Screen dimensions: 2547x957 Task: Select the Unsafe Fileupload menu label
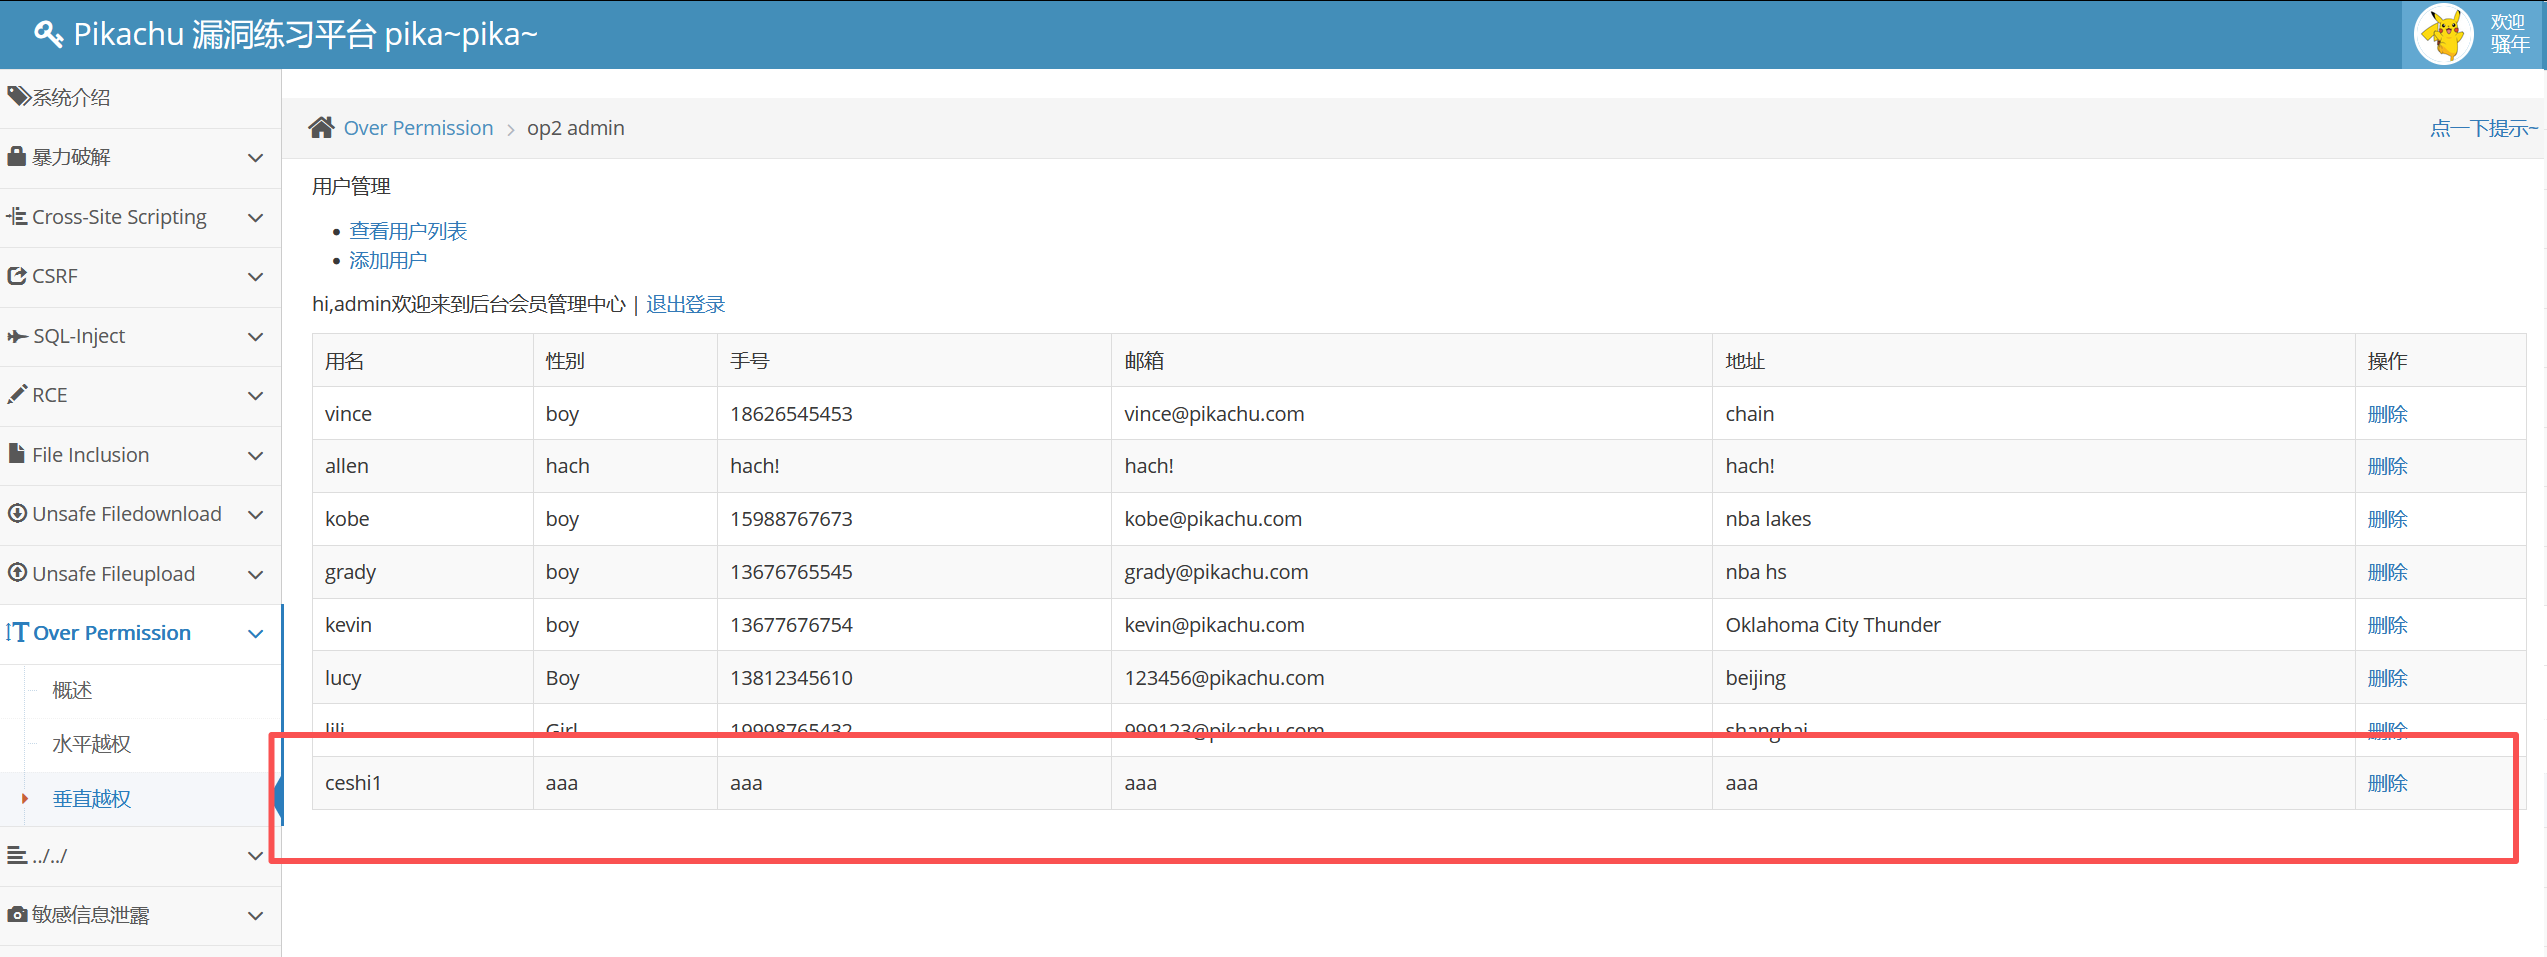[x=114, y=574]
